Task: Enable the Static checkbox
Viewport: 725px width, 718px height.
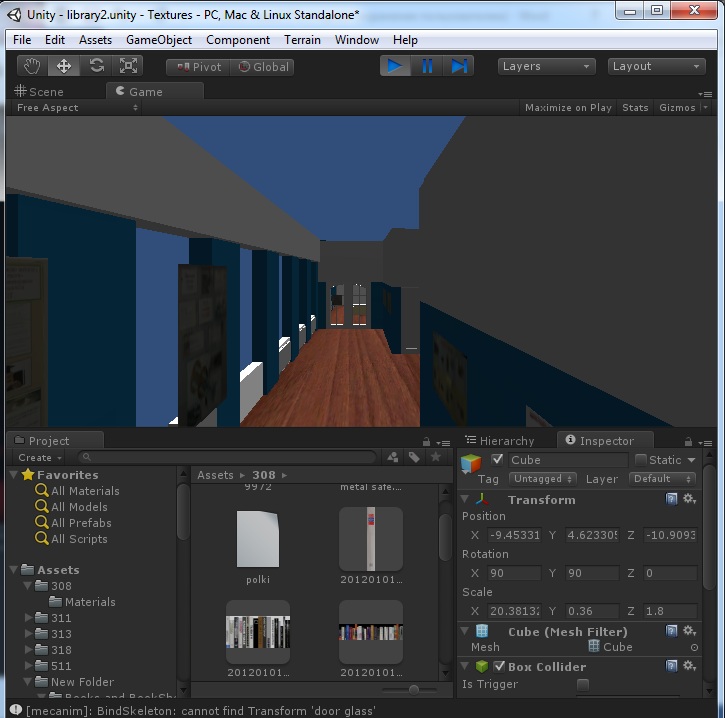Action: [x=641, y=460]
